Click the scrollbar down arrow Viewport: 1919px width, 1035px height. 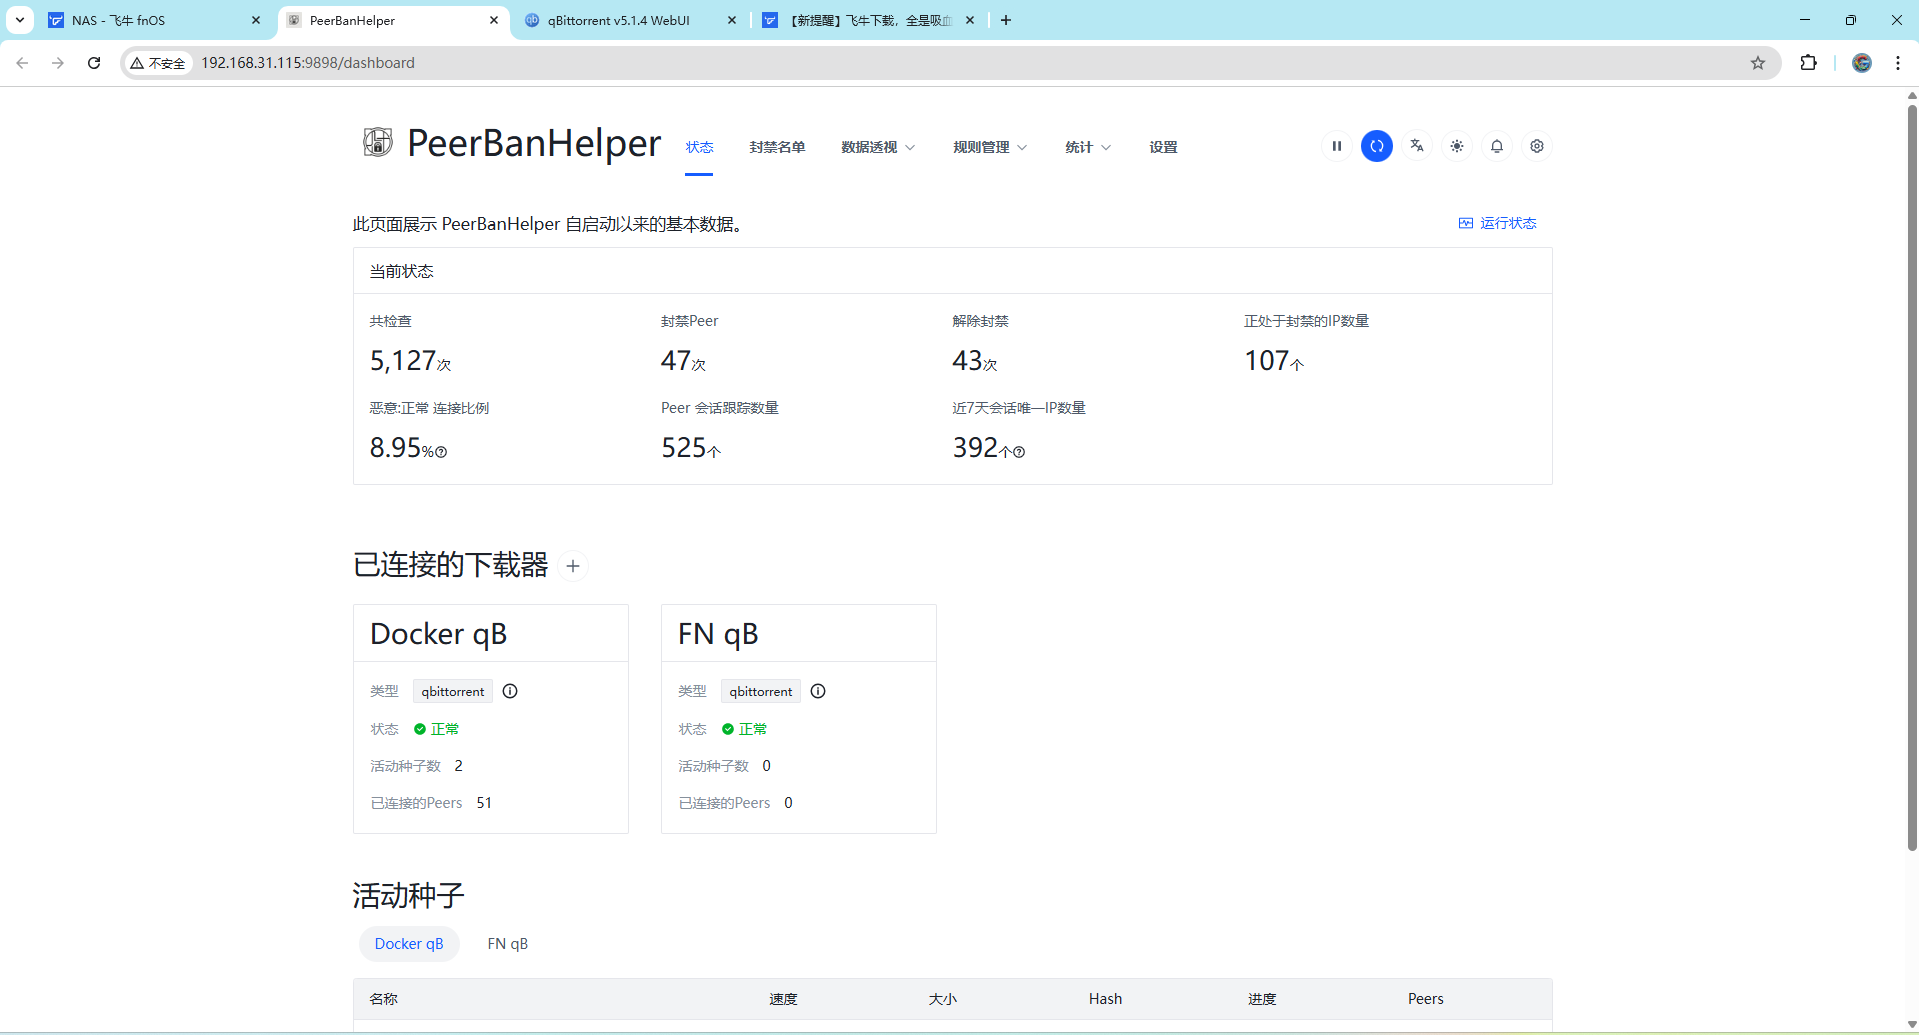pyautogui.click(x=1912, y=1025)
